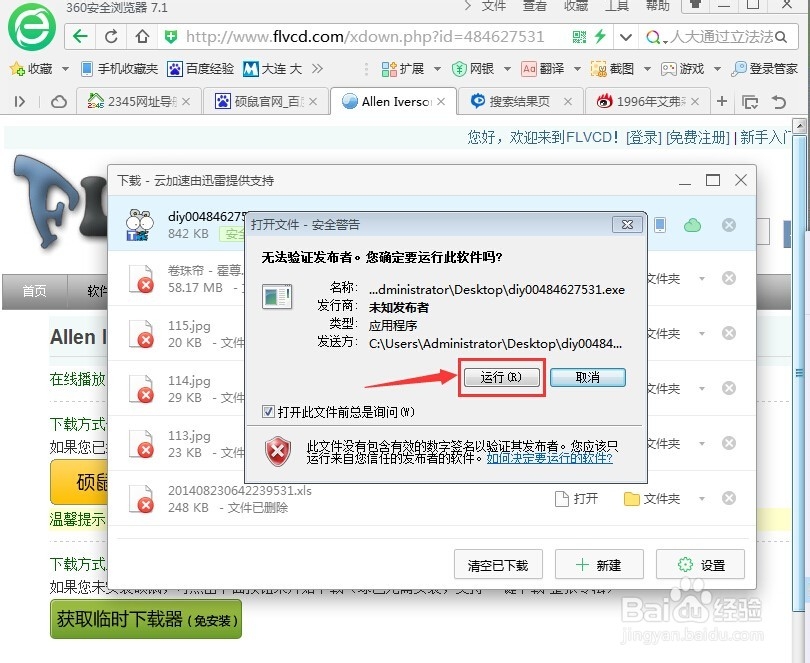Open the 大连 bookmark

coord(272,69)
